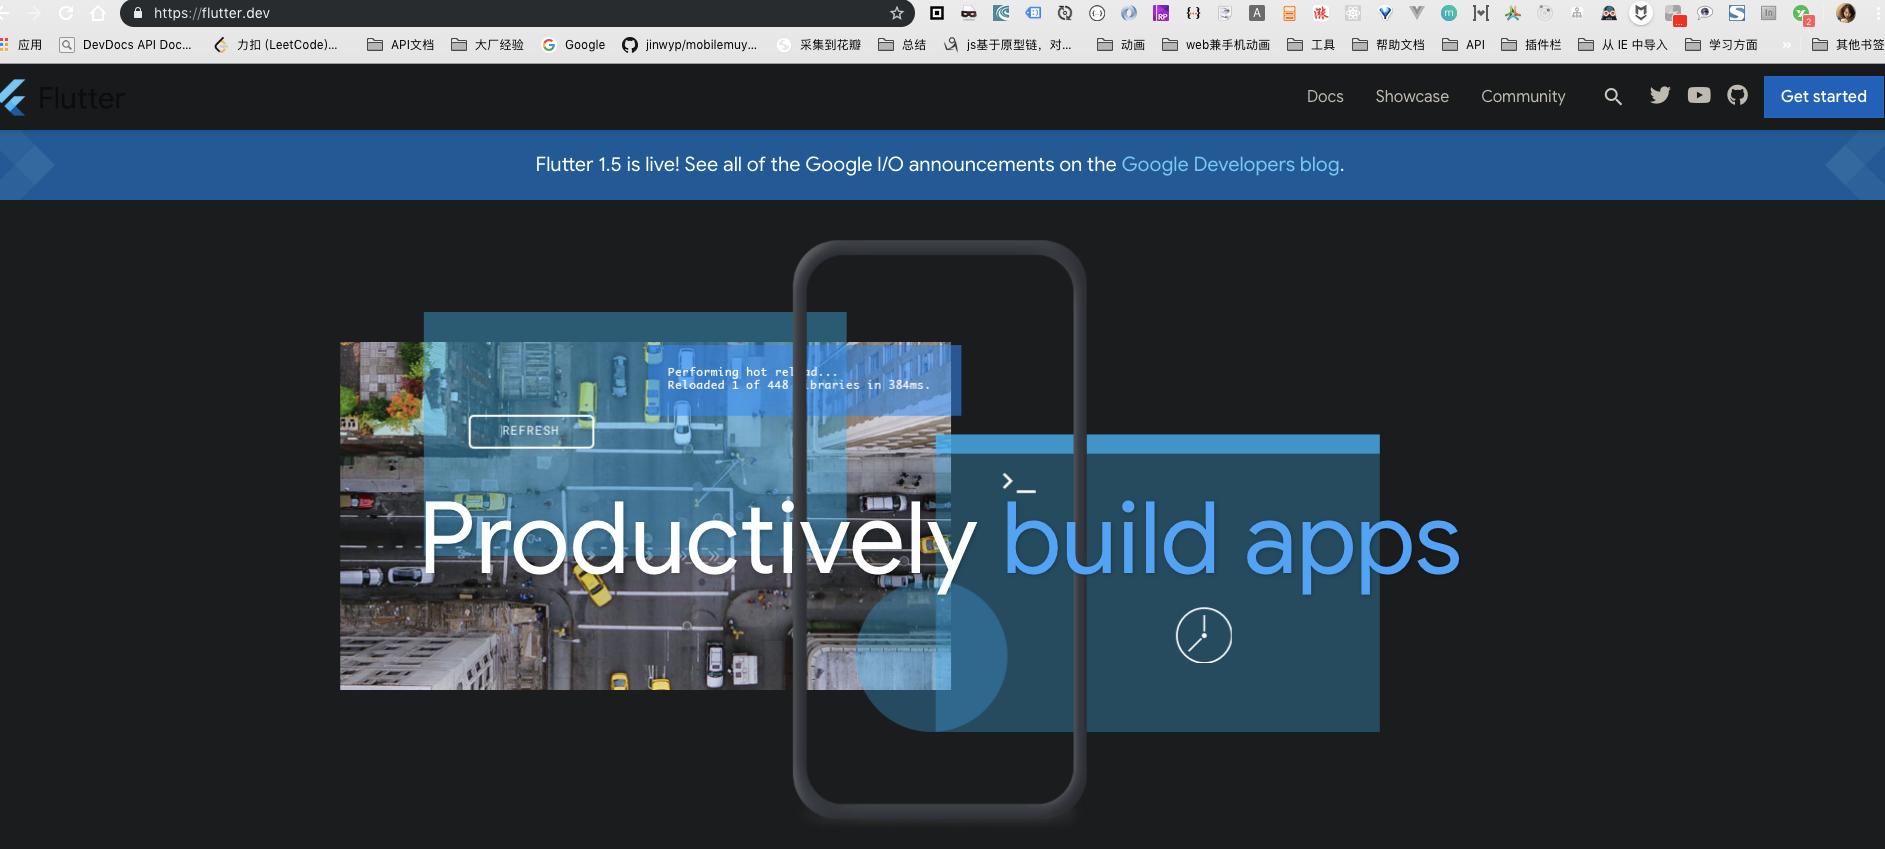Open search on the Flutter site
The height and width of the screenshot is (849, 1885).
coord(1613,97)
